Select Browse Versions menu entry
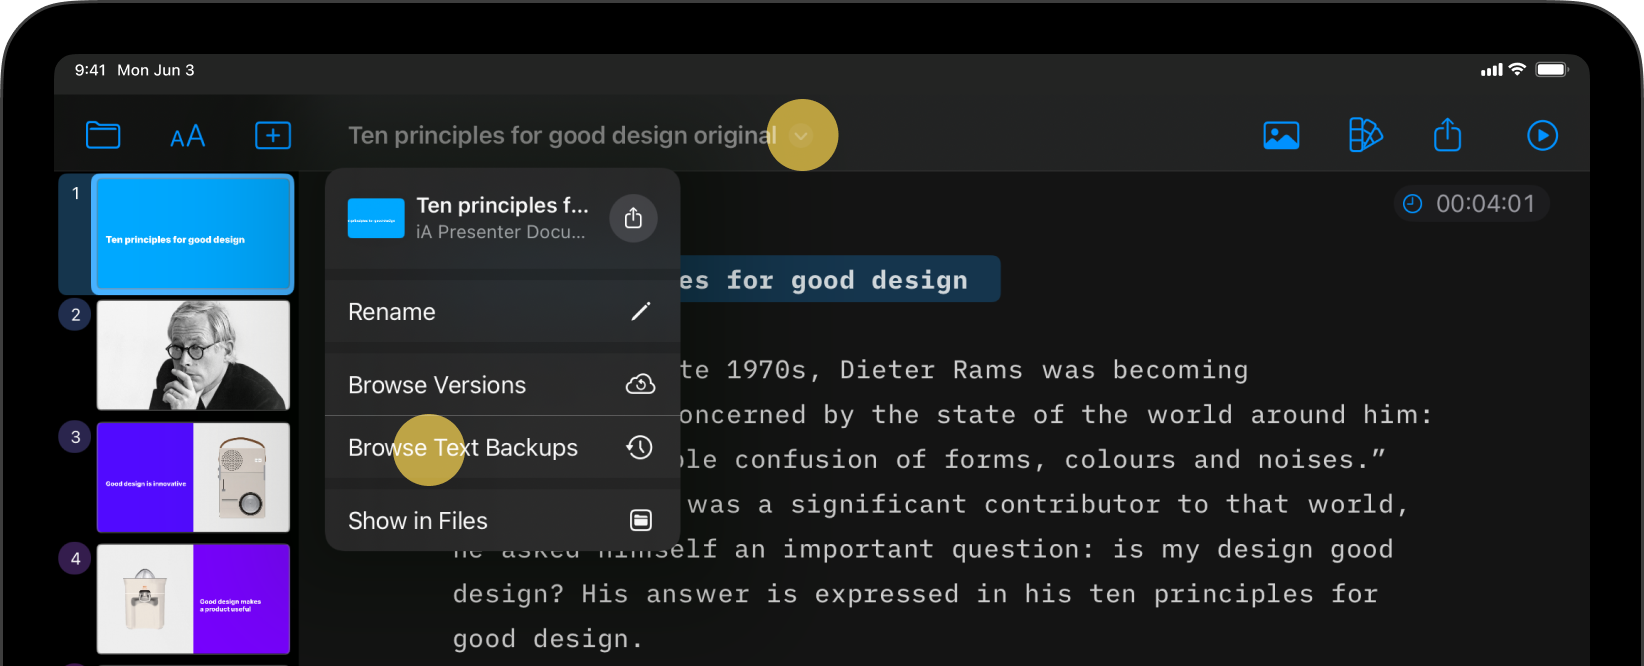This screenshot has width=1644, height=666. click(502, 385)
